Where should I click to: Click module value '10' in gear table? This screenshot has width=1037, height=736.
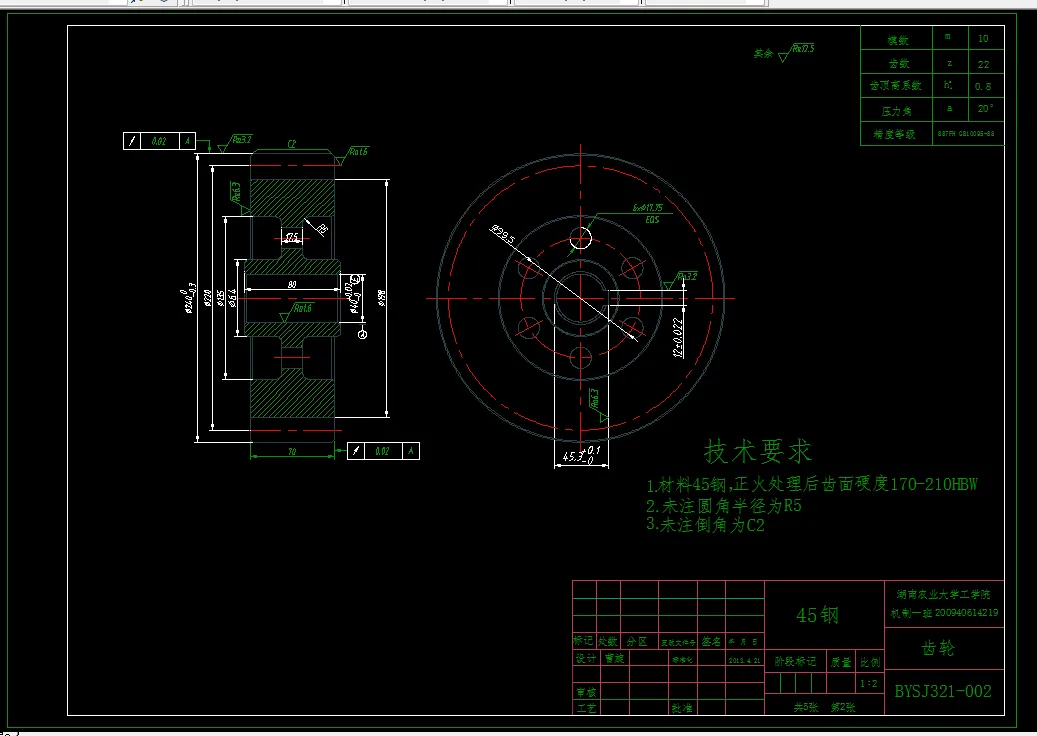983,38
